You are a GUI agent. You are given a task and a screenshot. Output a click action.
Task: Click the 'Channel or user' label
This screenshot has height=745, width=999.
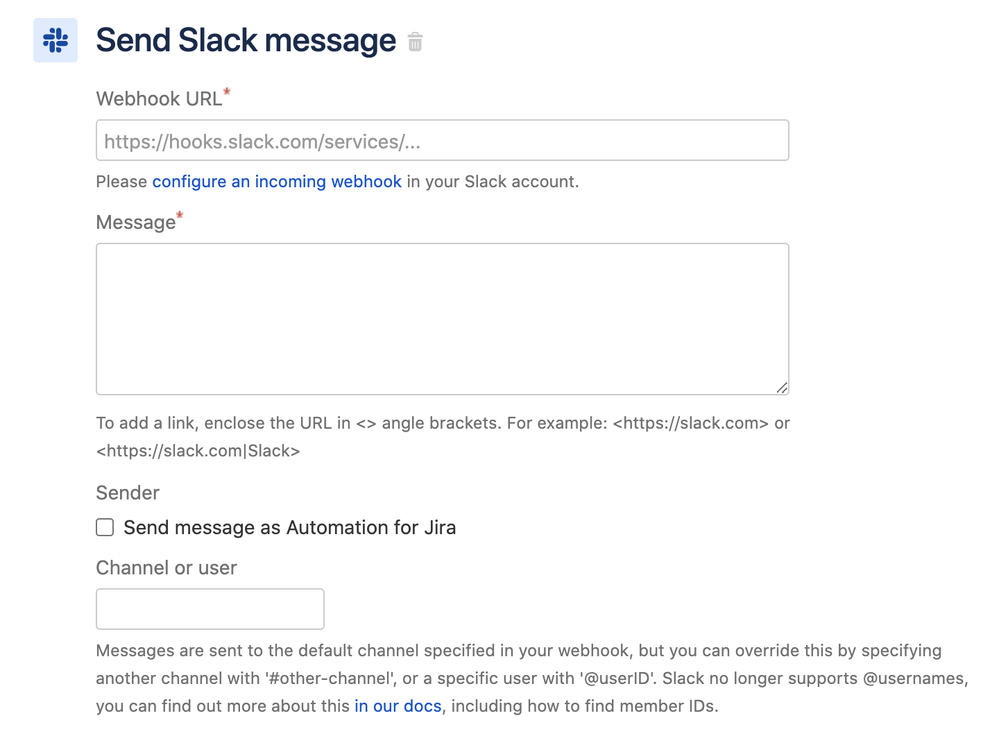tap(166, 568)
